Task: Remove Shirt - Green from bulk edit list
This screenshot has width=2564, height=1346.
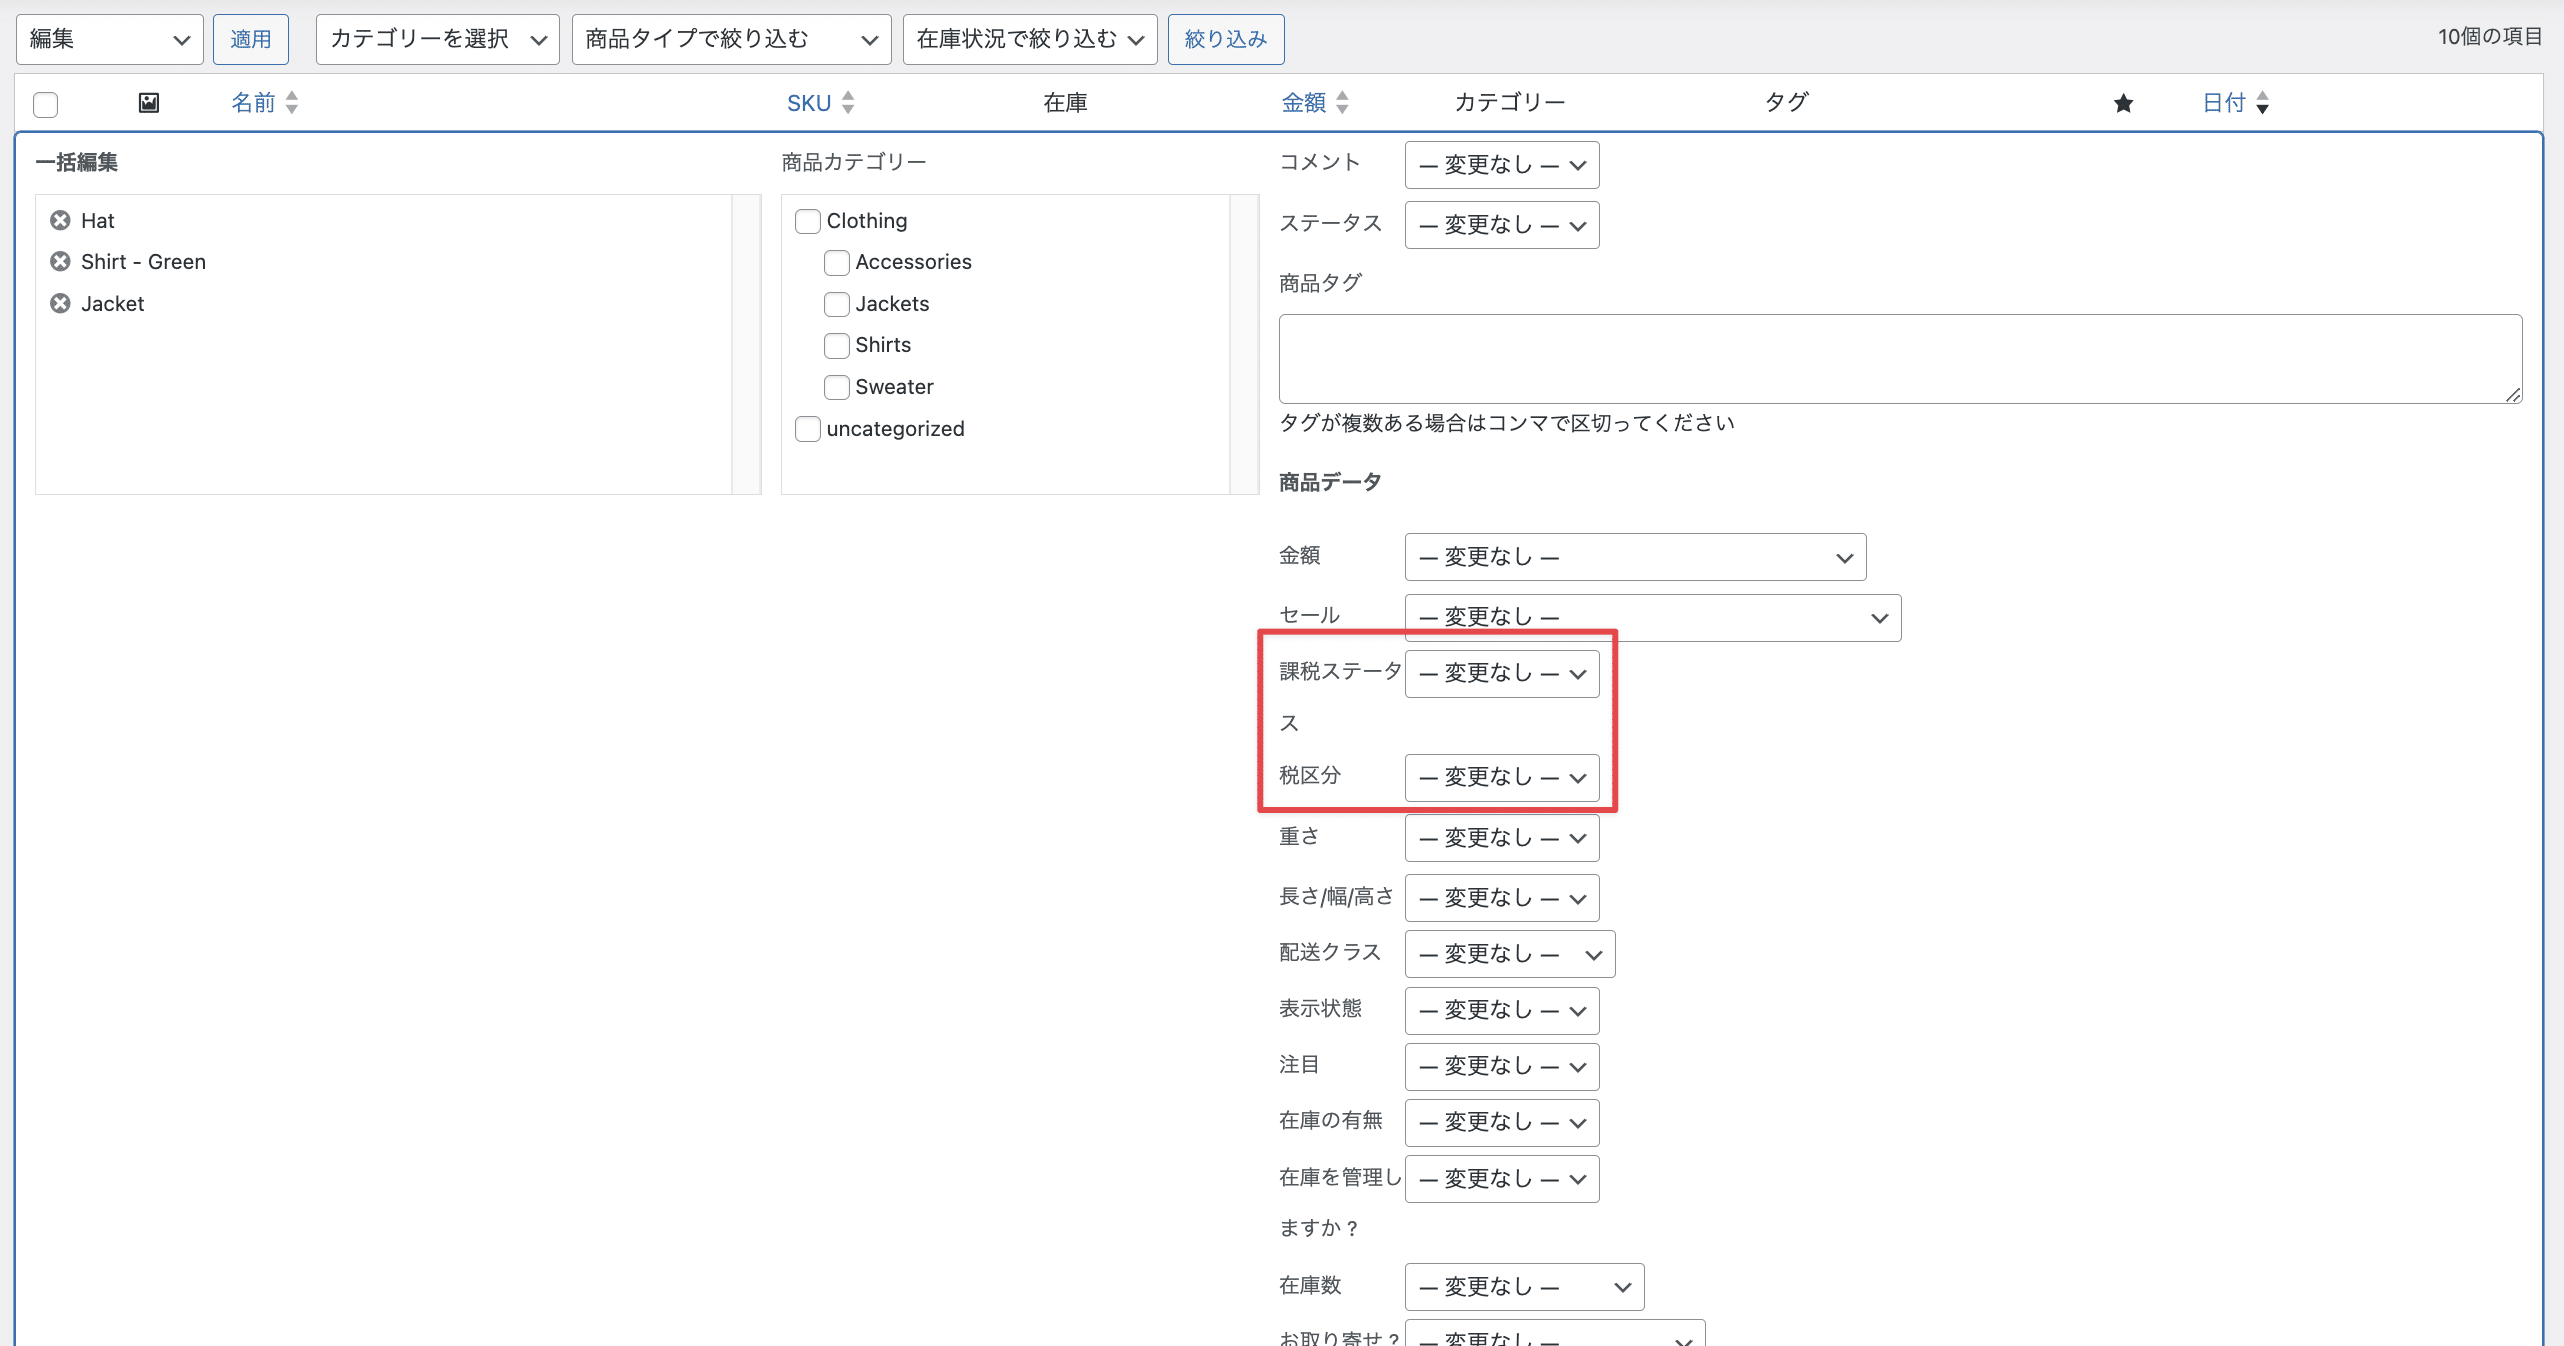Action: 60,262
